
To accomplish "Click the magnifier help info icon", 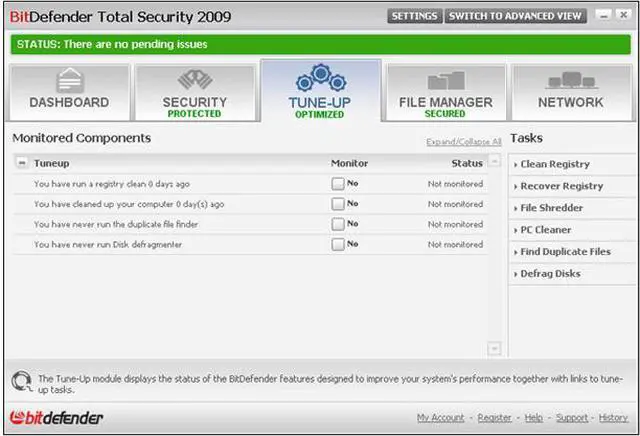I will (x=21, y=381).
